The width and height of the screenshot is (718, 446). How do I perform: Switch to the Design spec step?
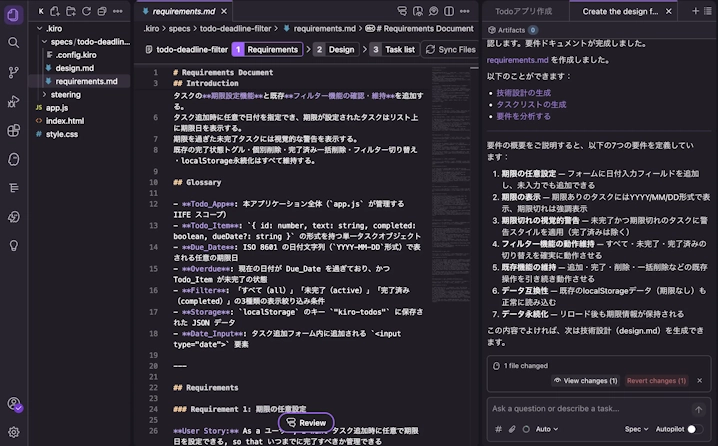coord(336,49)
